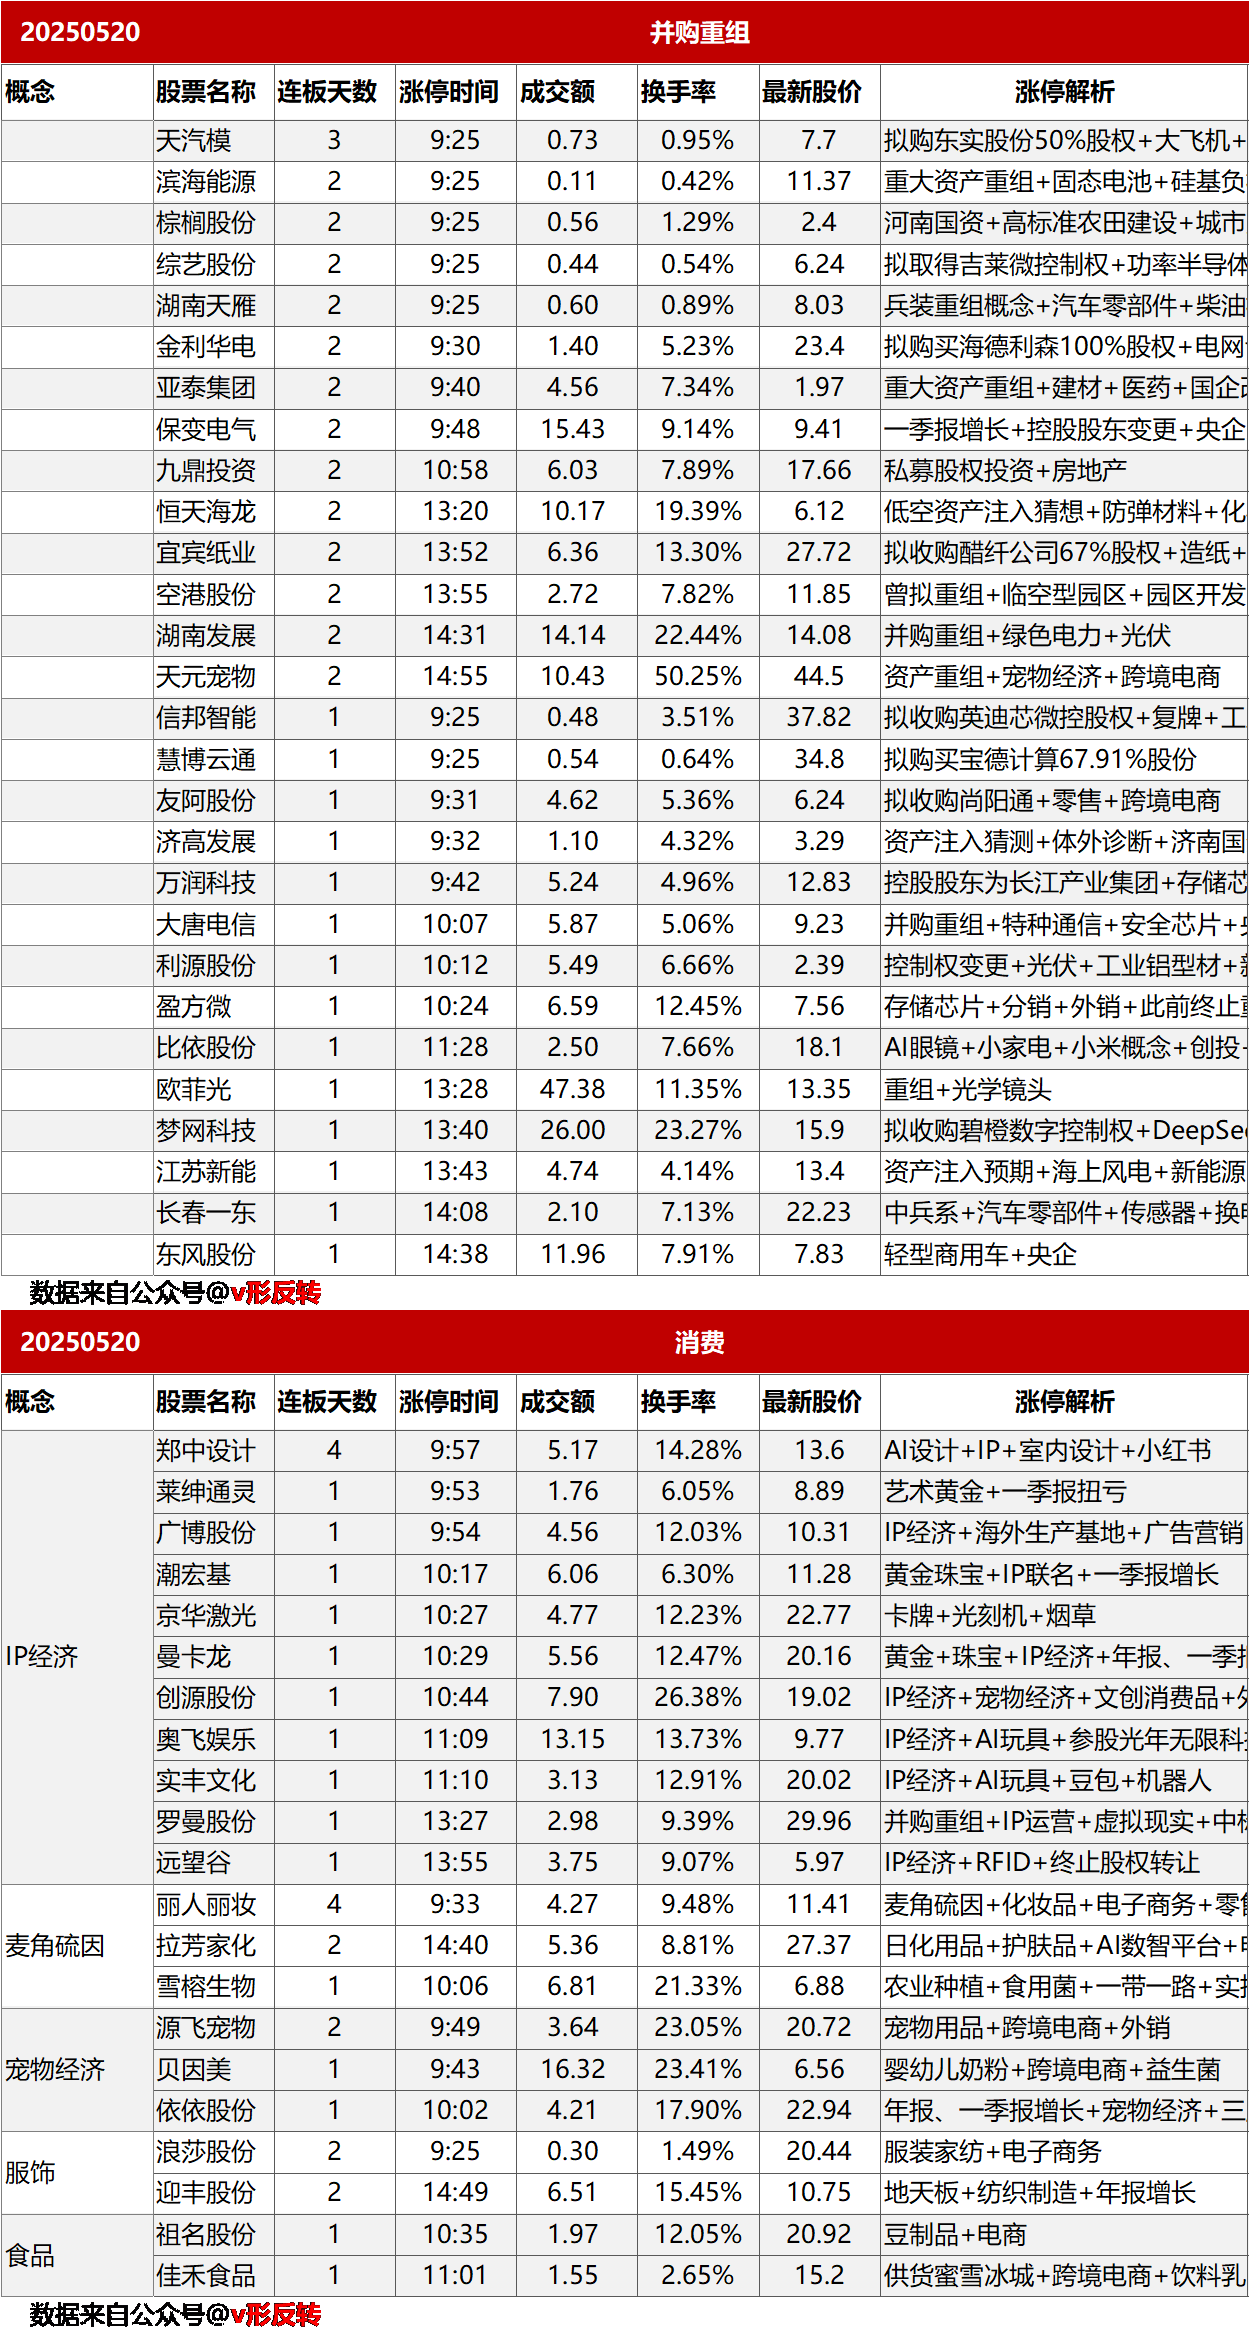Select stock name 丽人丽妆
The width and height of the screenshot is (1251, 2330).
pos(206,1904)
